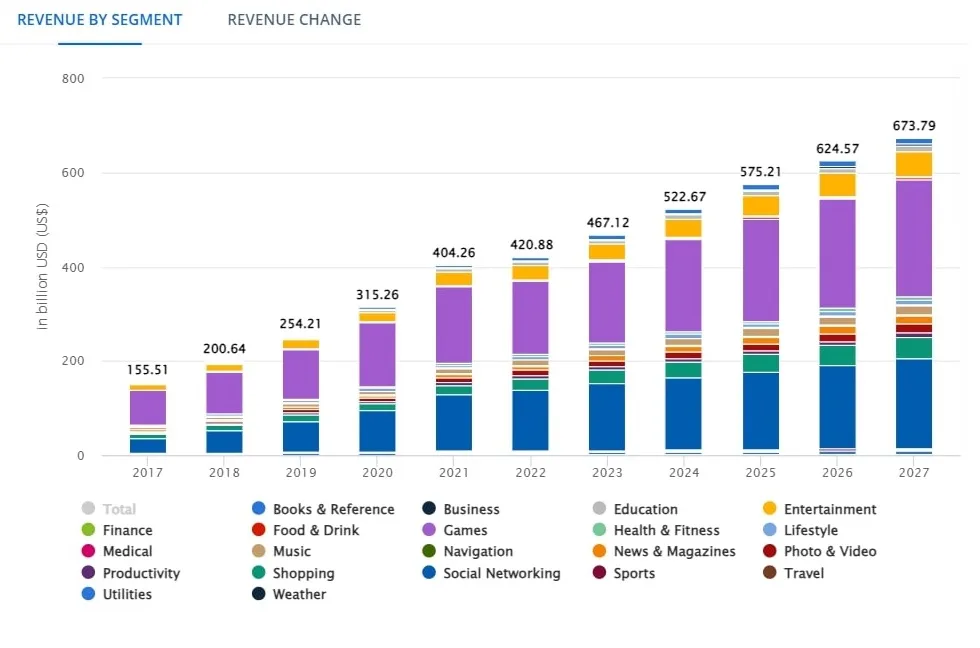The width and height of the screenshot is (980, 648).
Task: Click the 200.64 total label
Action: (224, 349)
